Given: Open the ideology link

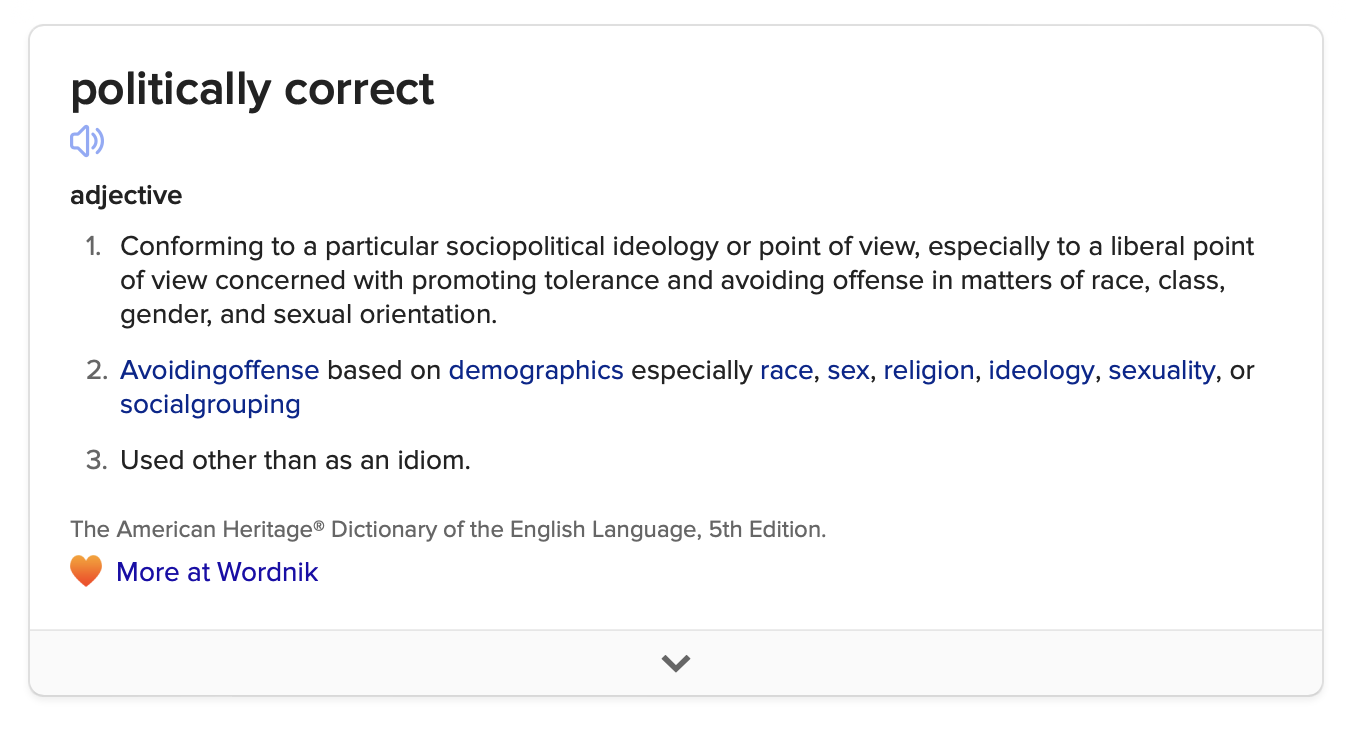Looking at the screenshot, I should pyautogui.click(x=1041, y=370).
